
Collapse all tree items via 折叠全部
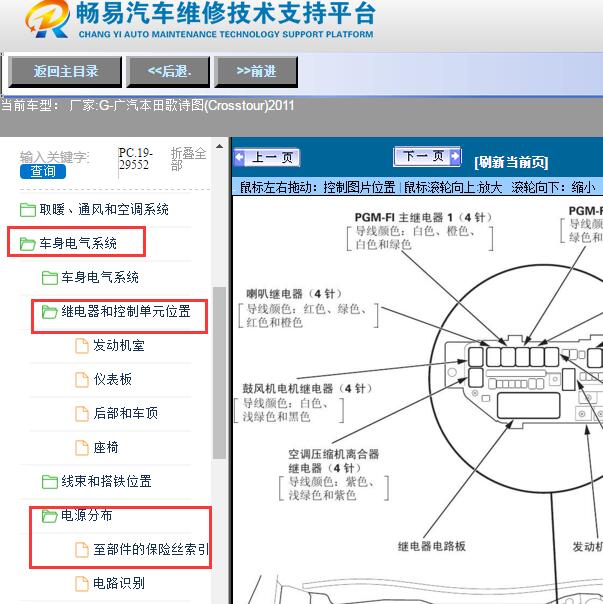click(x=188, y=159)
